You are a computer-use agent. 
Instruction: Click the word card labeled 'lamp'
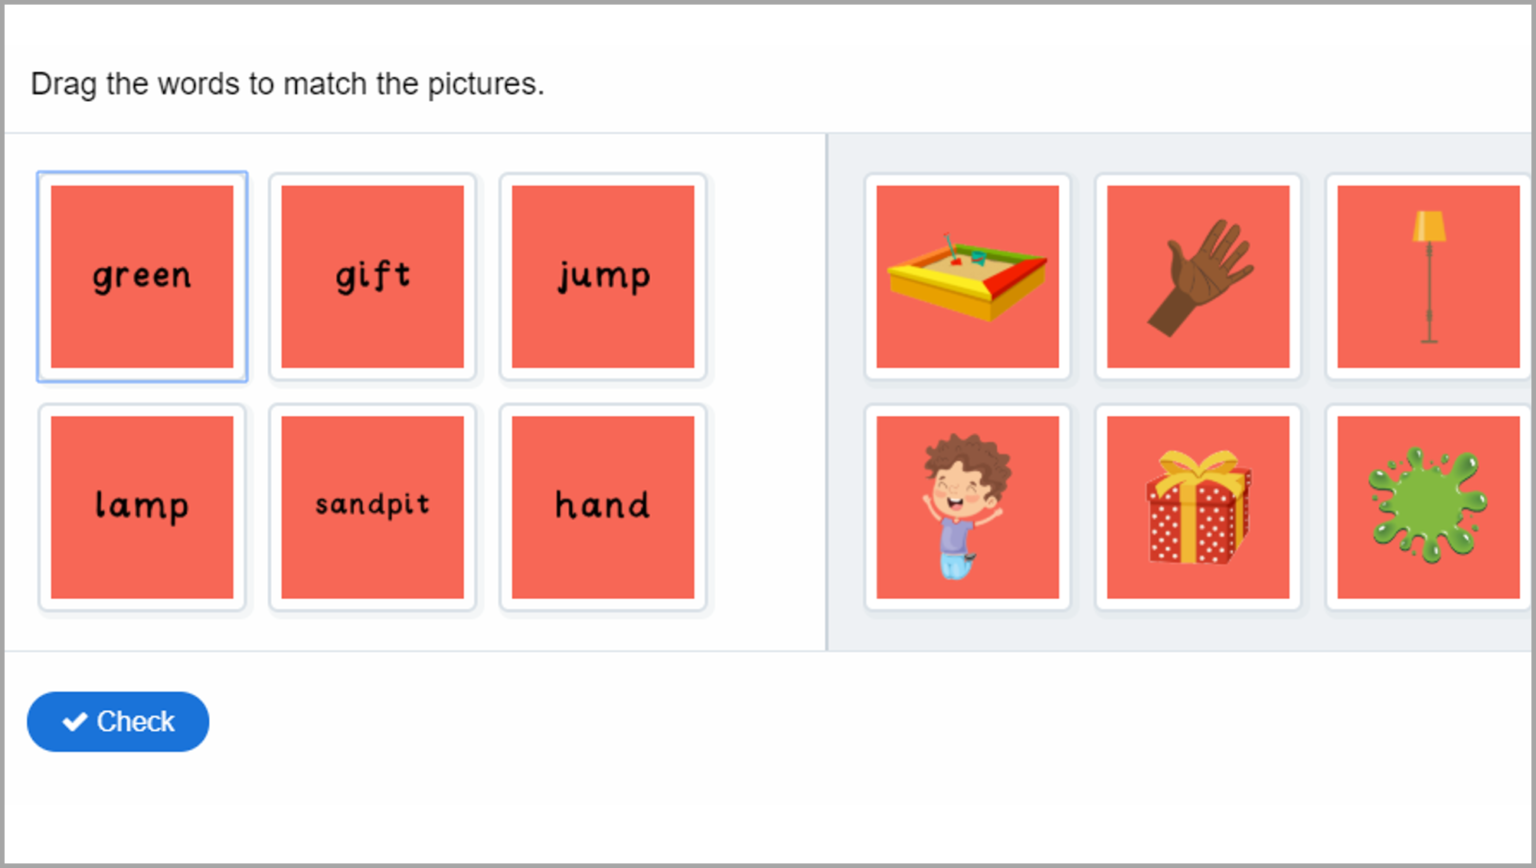tap(142, 506)
